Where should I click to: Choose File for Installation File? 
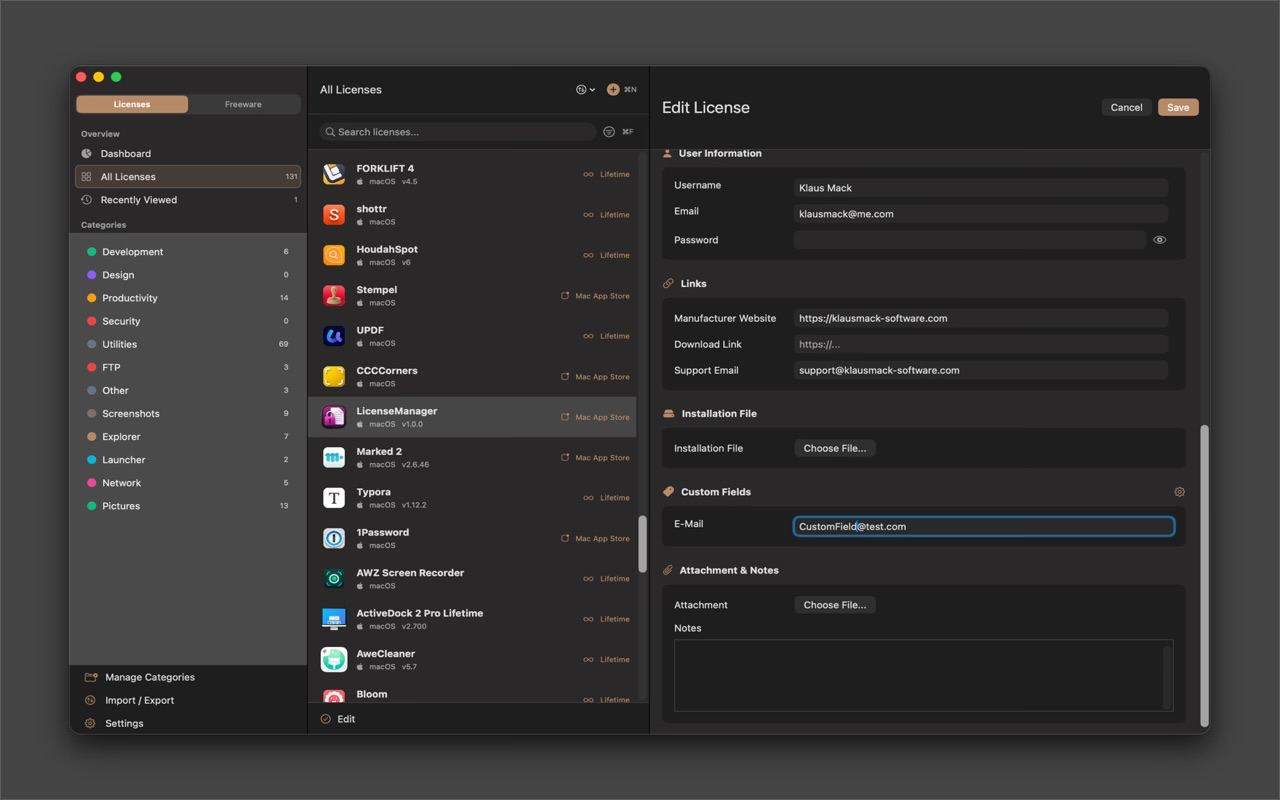click(x=835, y=448)
